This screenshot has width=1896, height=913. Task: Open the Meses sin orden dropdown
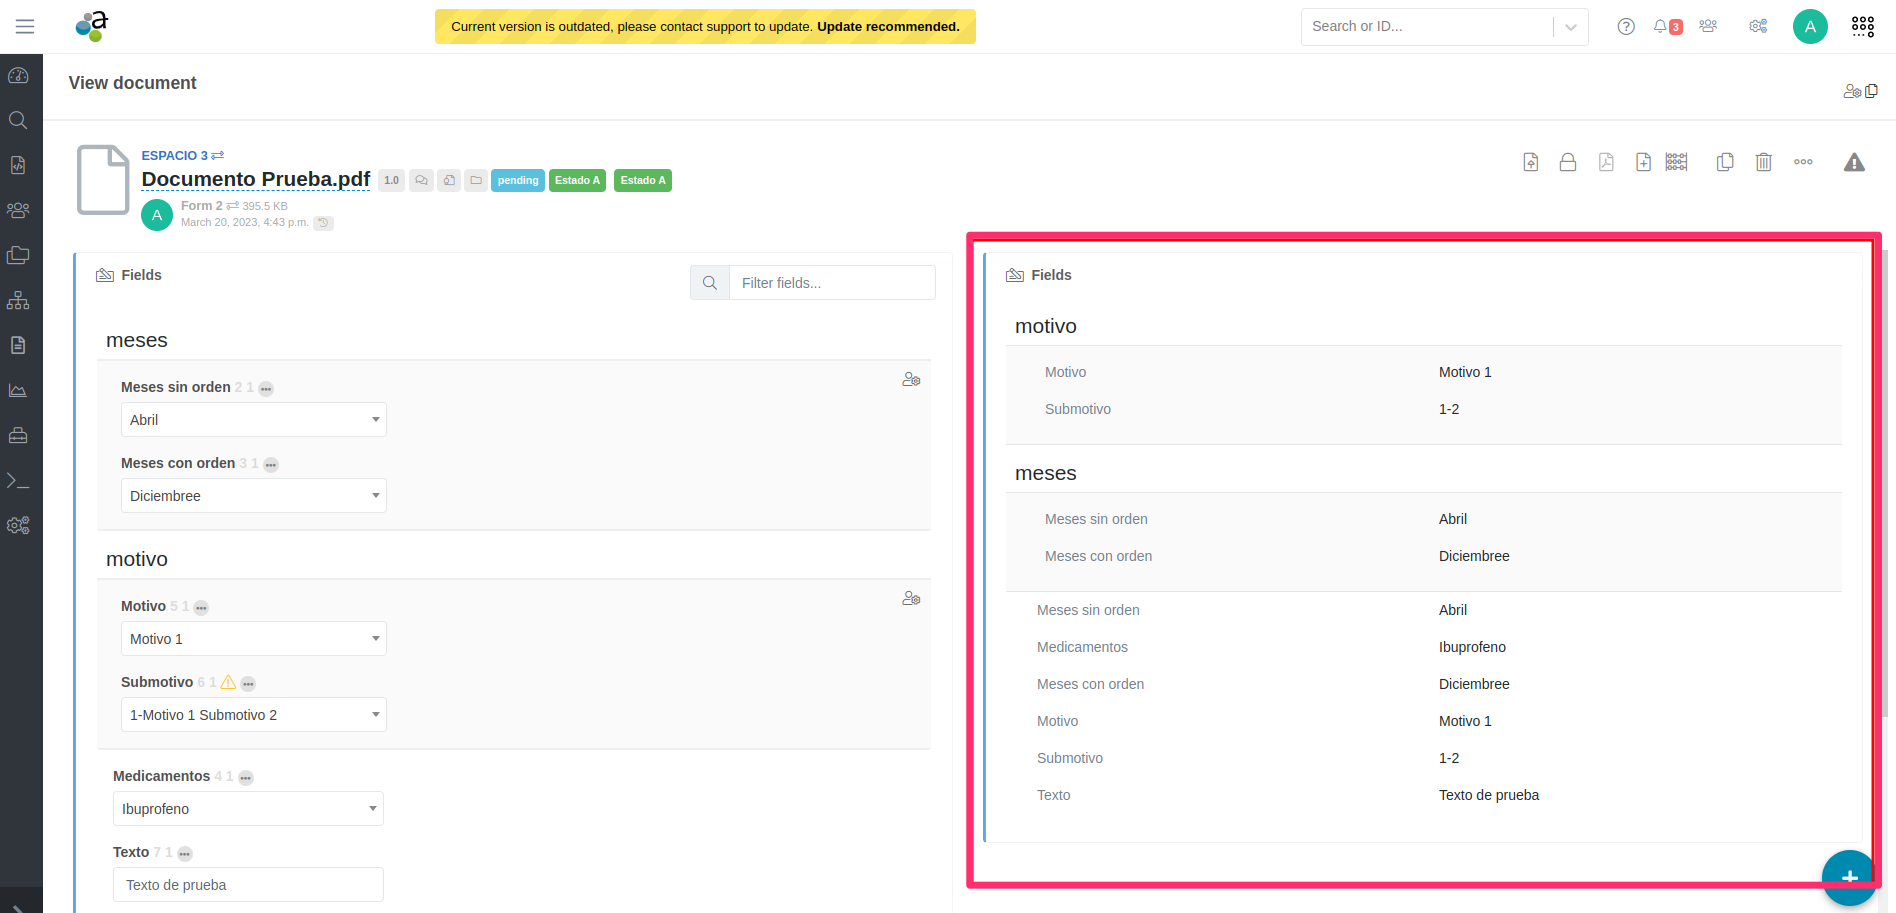pyautogui.click(x=253, y=420)
